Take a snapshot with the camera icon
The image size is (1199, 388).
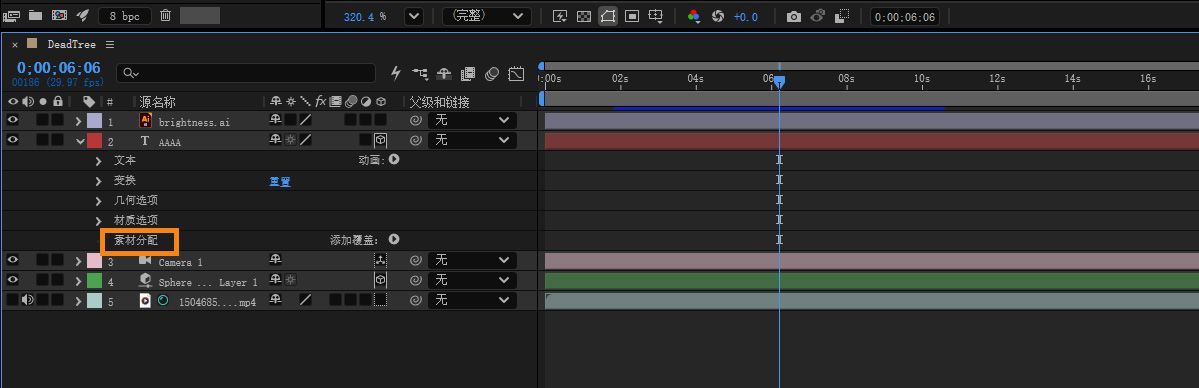[x=794, y=16]
